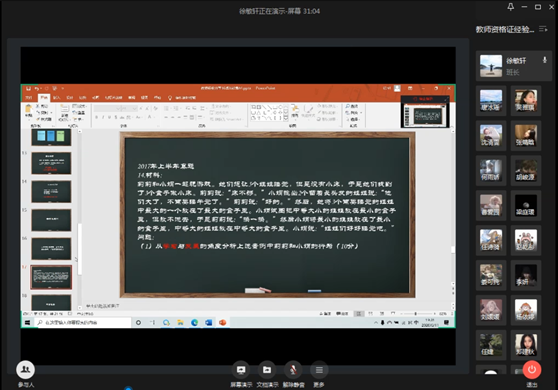
Task: Pin the meeting window on top
Action: tap(511, 7)
